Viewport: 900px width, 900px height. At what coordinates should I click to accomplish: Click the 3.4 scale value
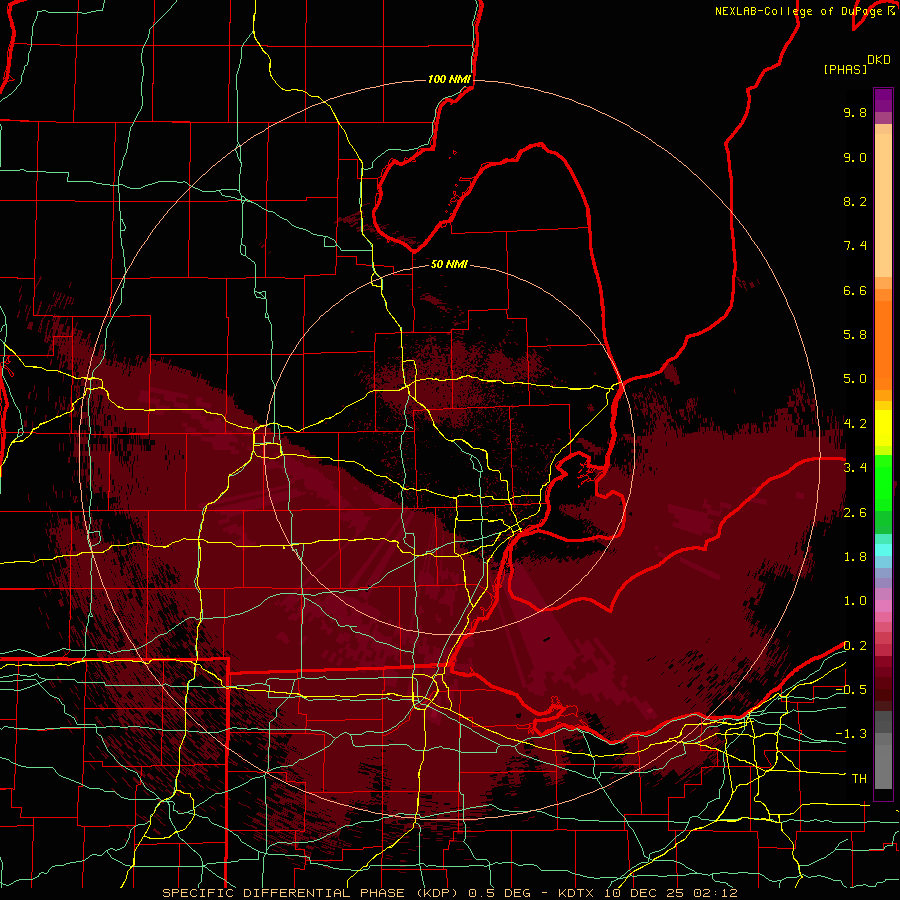pos(855,468)
